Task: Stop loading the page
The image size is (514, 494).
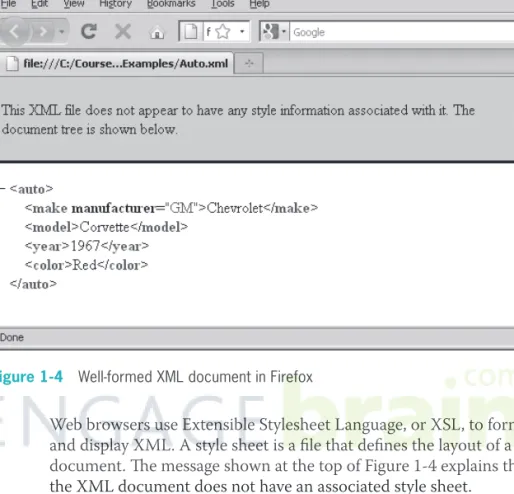Action: (x=123, y=32)
